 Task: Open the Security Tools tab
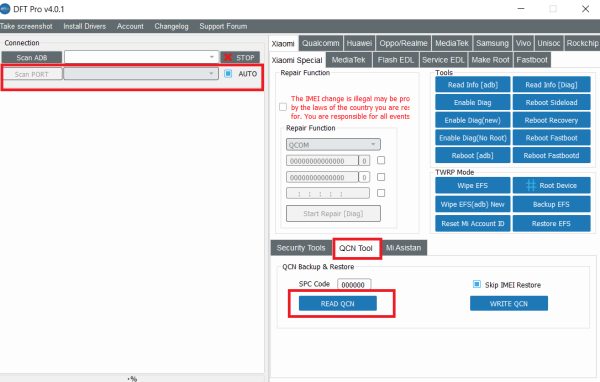tap(301, 248)
